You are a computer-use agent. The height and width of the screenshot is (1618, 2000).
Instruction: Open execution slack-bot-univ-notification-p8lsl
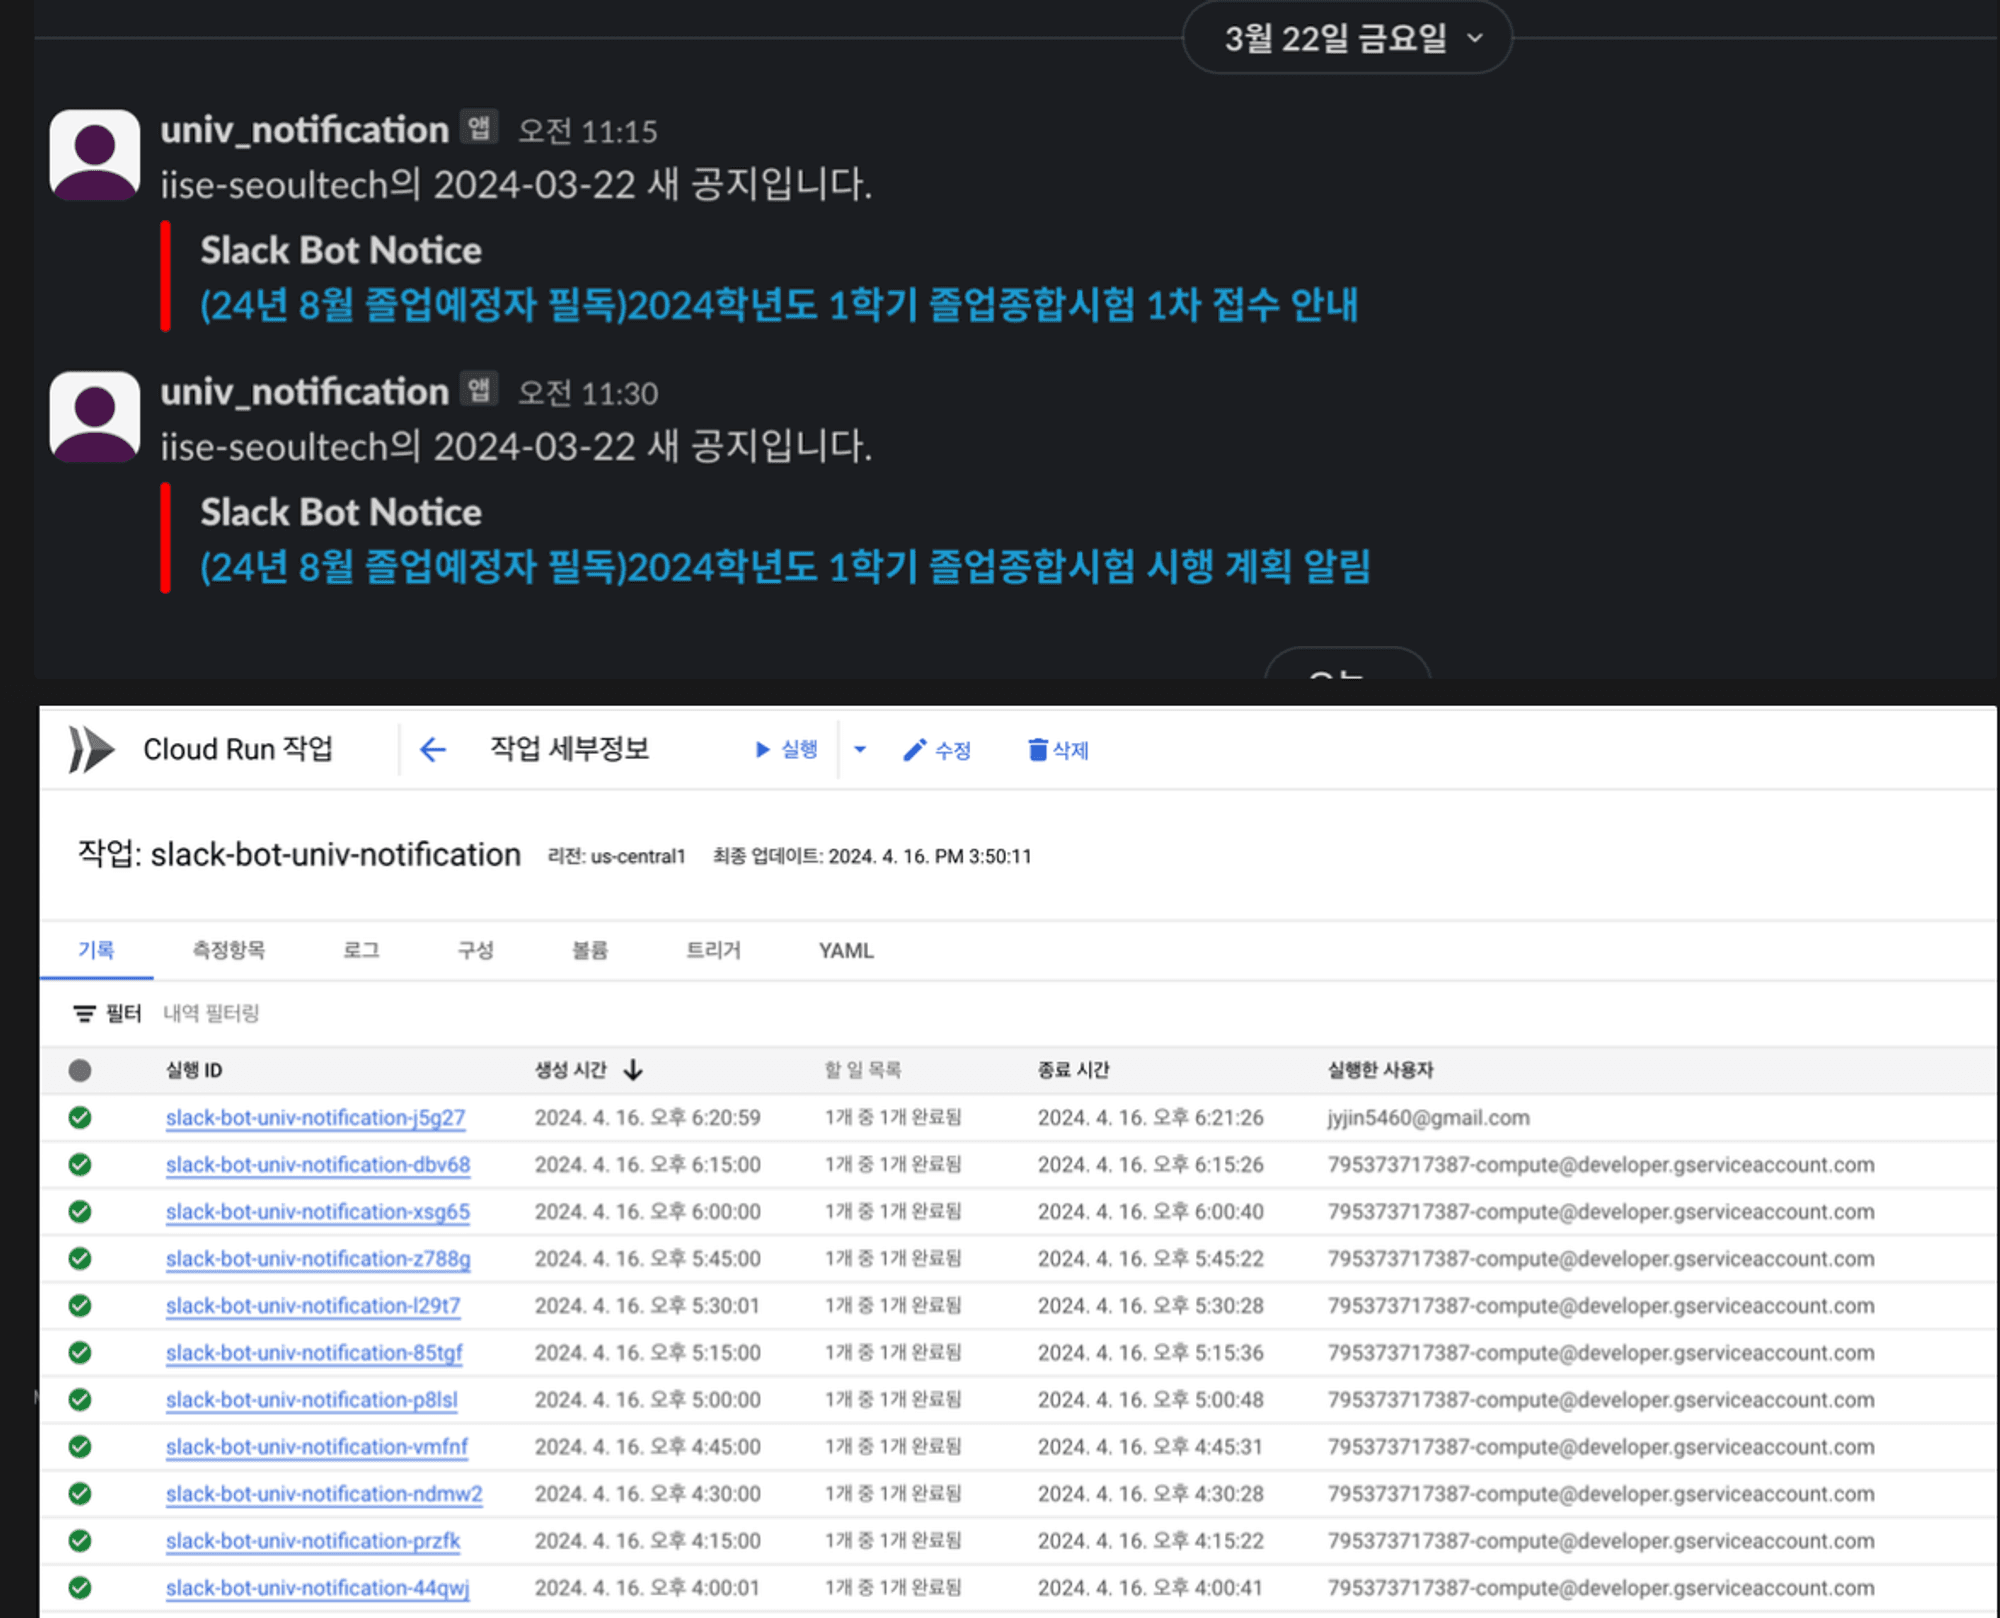click(x=312, y=1400)
